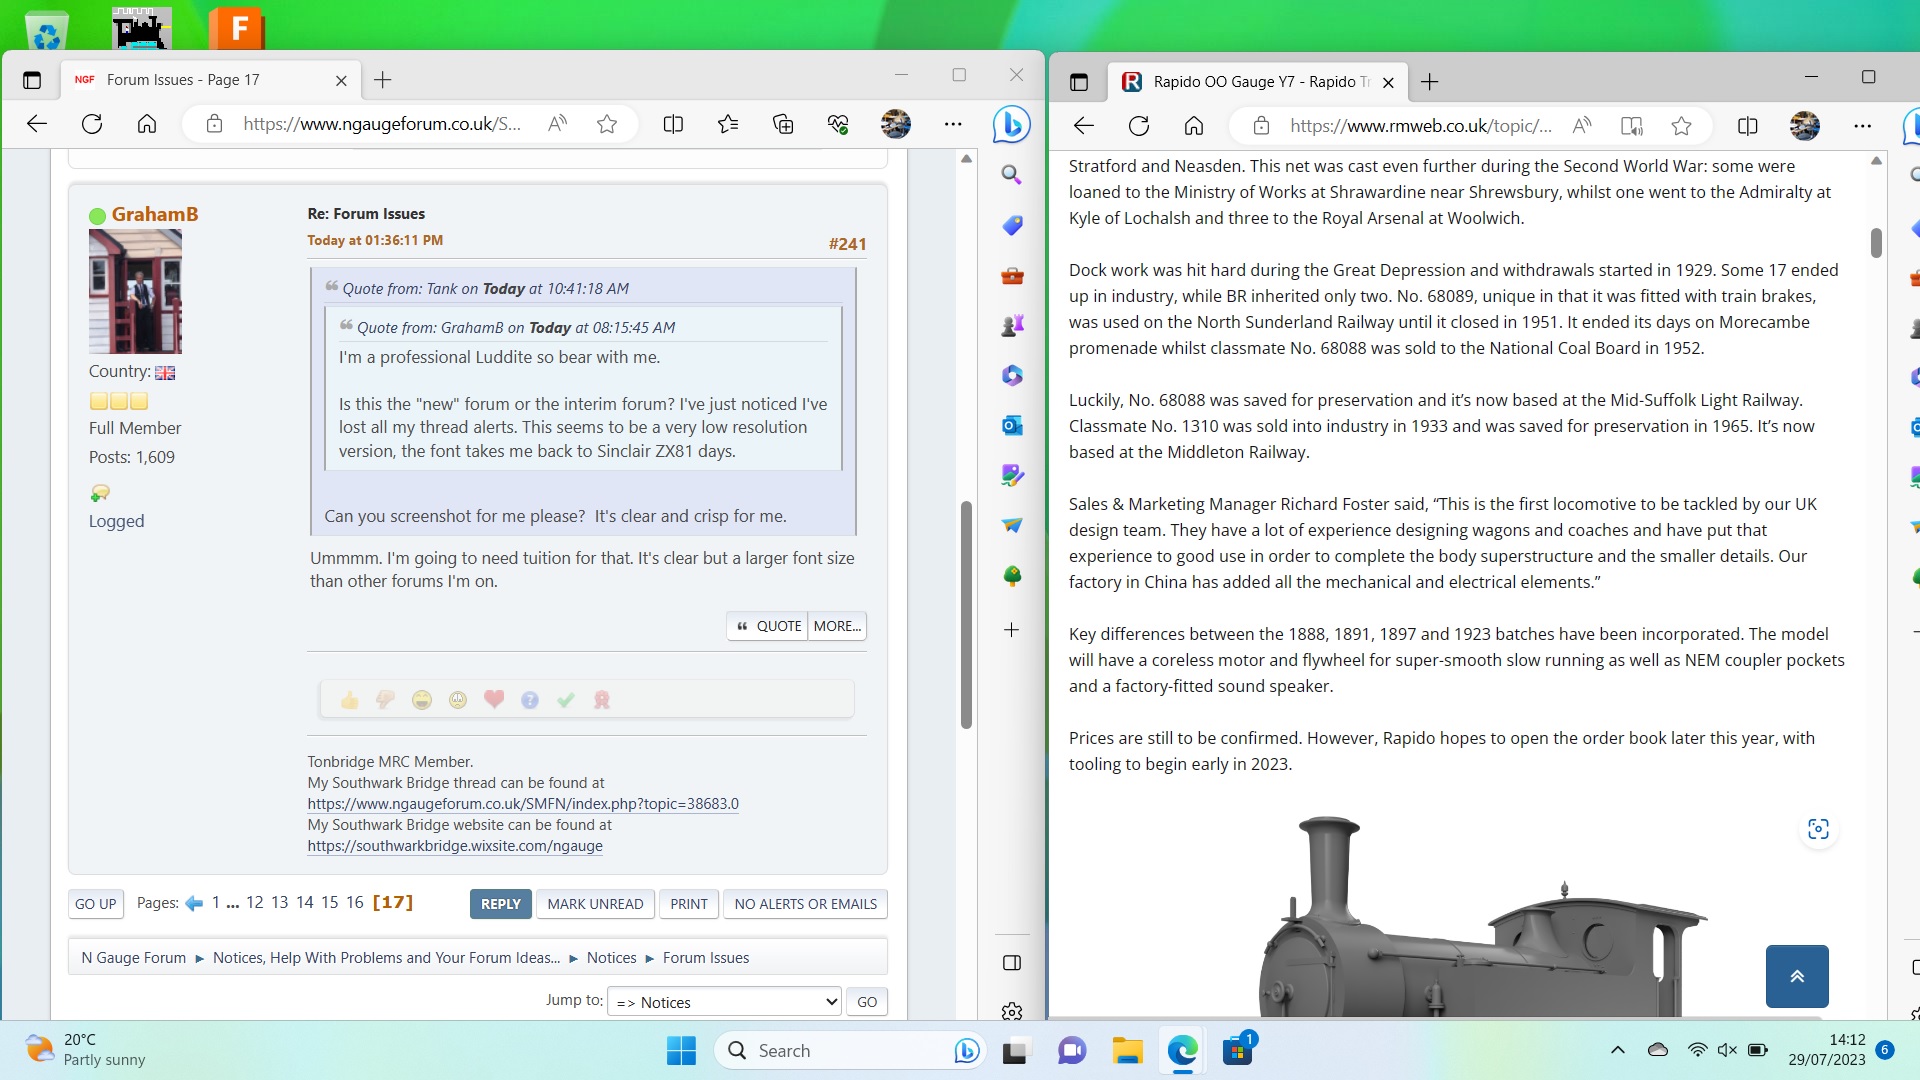Viewport: 1920px width, 1080px height.
Task: Open new tab in Forum Edge window
Action: coord(382,80)
